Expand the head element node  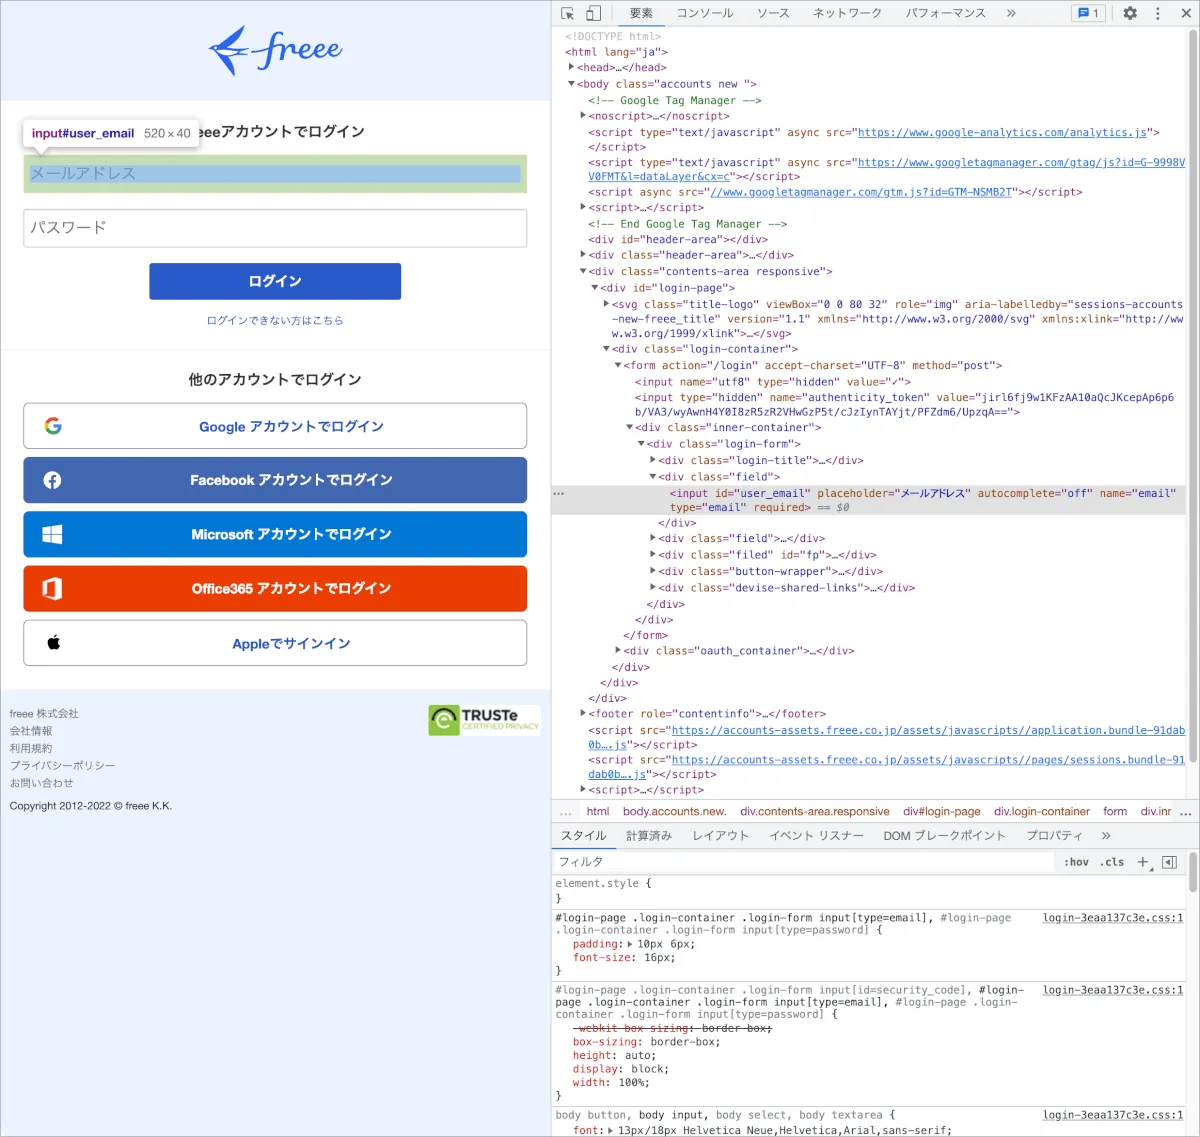(572, 68)
